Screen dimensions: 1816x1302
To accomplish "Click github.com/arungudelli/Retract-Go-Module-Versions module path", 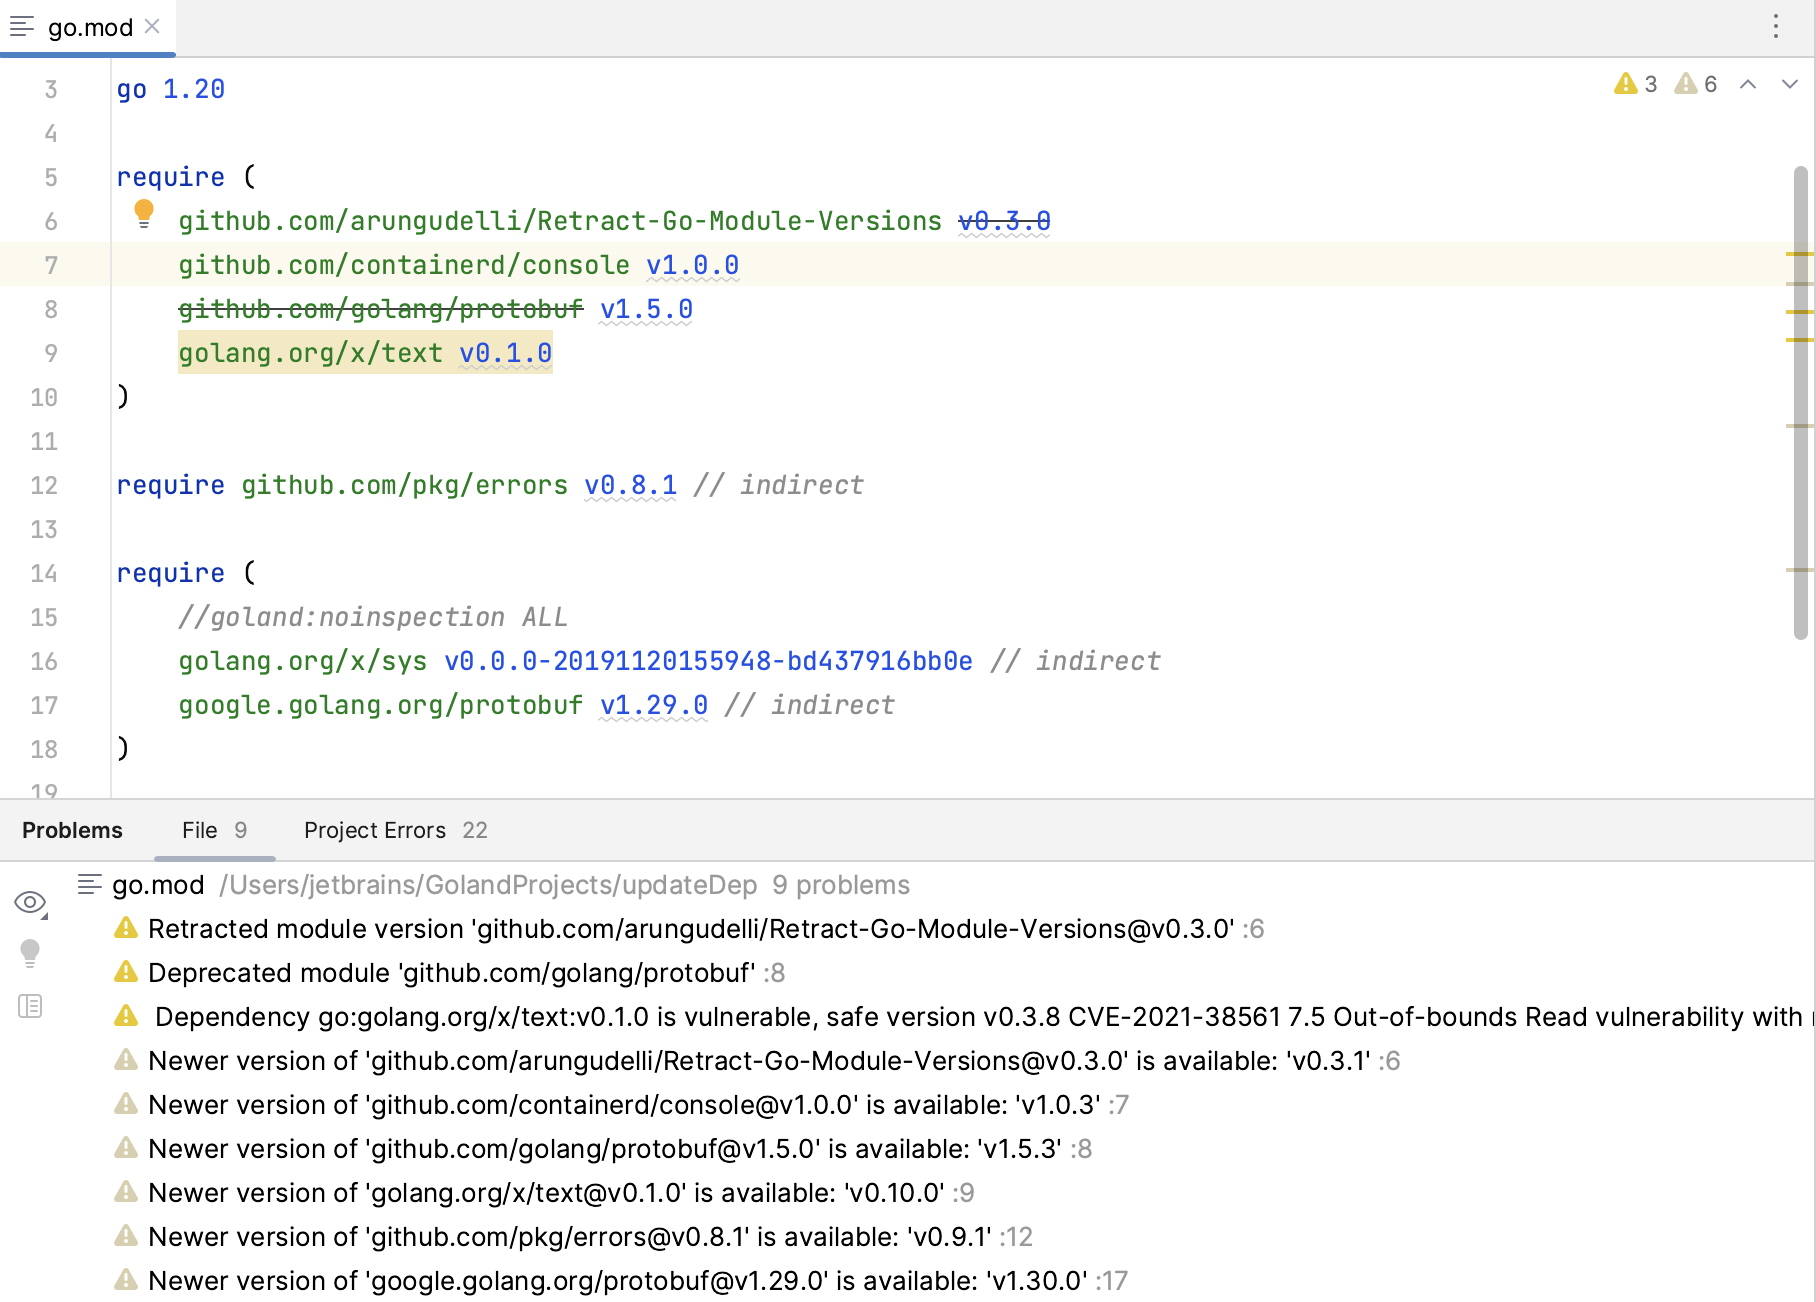I will point(560,221).
